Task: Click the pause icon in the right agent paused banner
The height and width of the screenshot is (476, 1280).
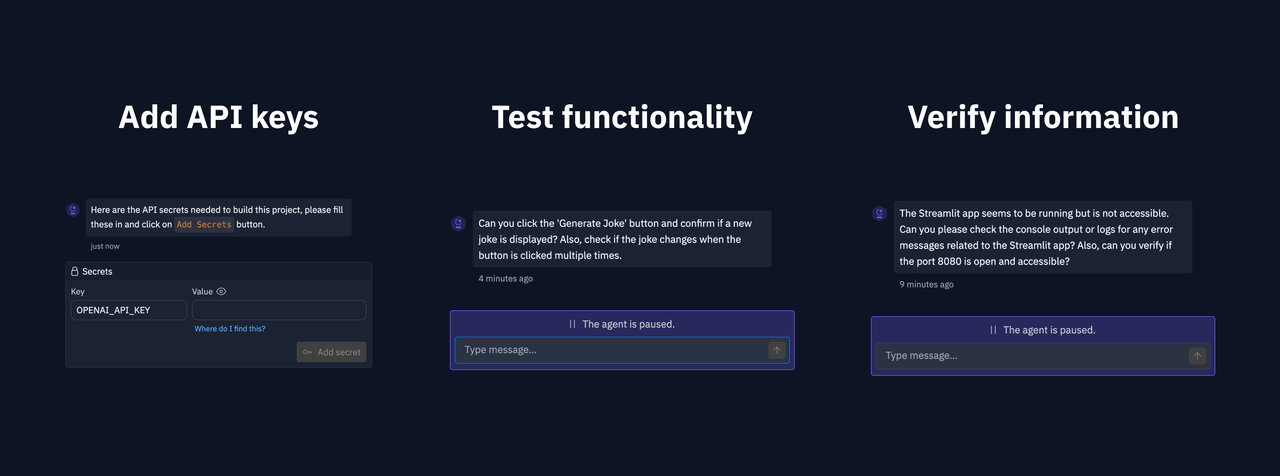Action: tap(994, 330)
